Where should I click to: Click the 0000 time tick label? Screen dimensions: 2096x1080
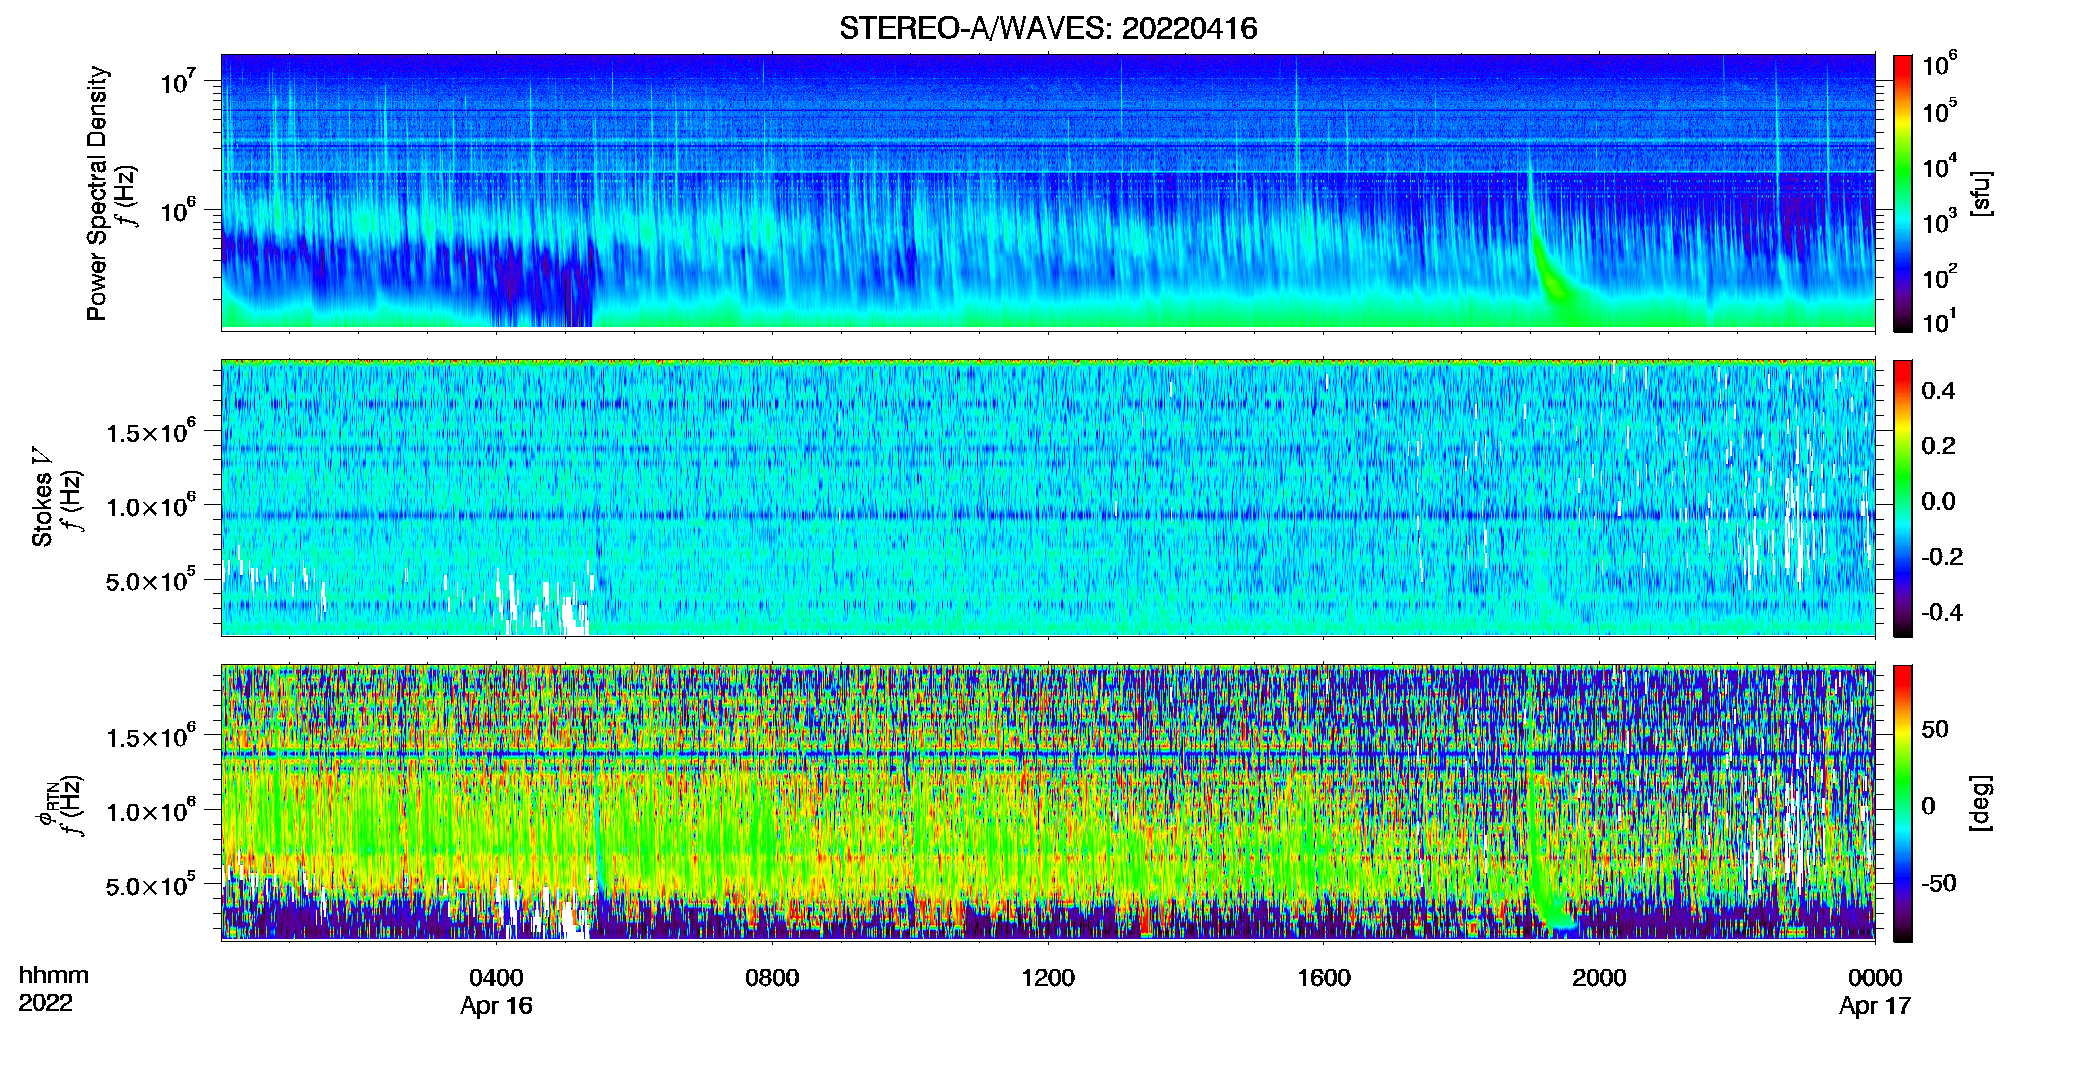click(x=1875, y=978)
